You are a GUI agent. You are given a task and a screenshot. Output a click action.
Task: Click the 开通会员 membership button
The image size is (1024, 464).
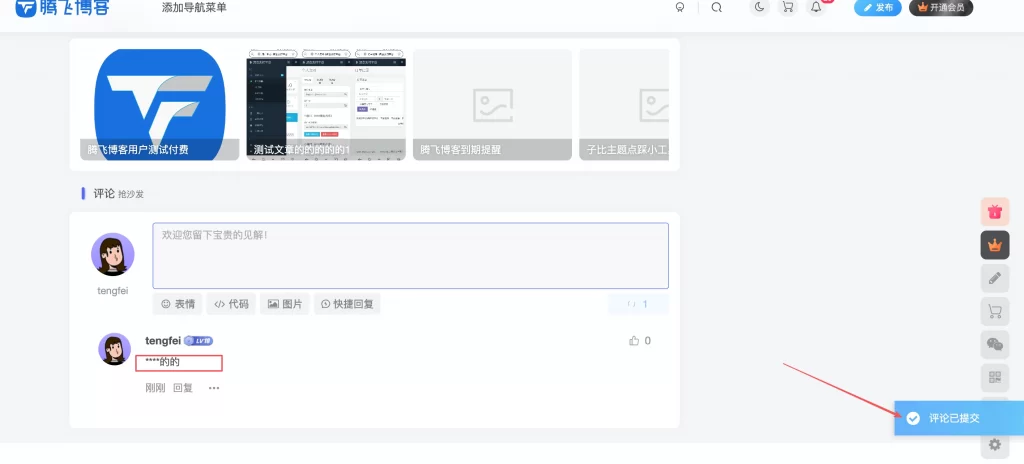pos(940,7)
